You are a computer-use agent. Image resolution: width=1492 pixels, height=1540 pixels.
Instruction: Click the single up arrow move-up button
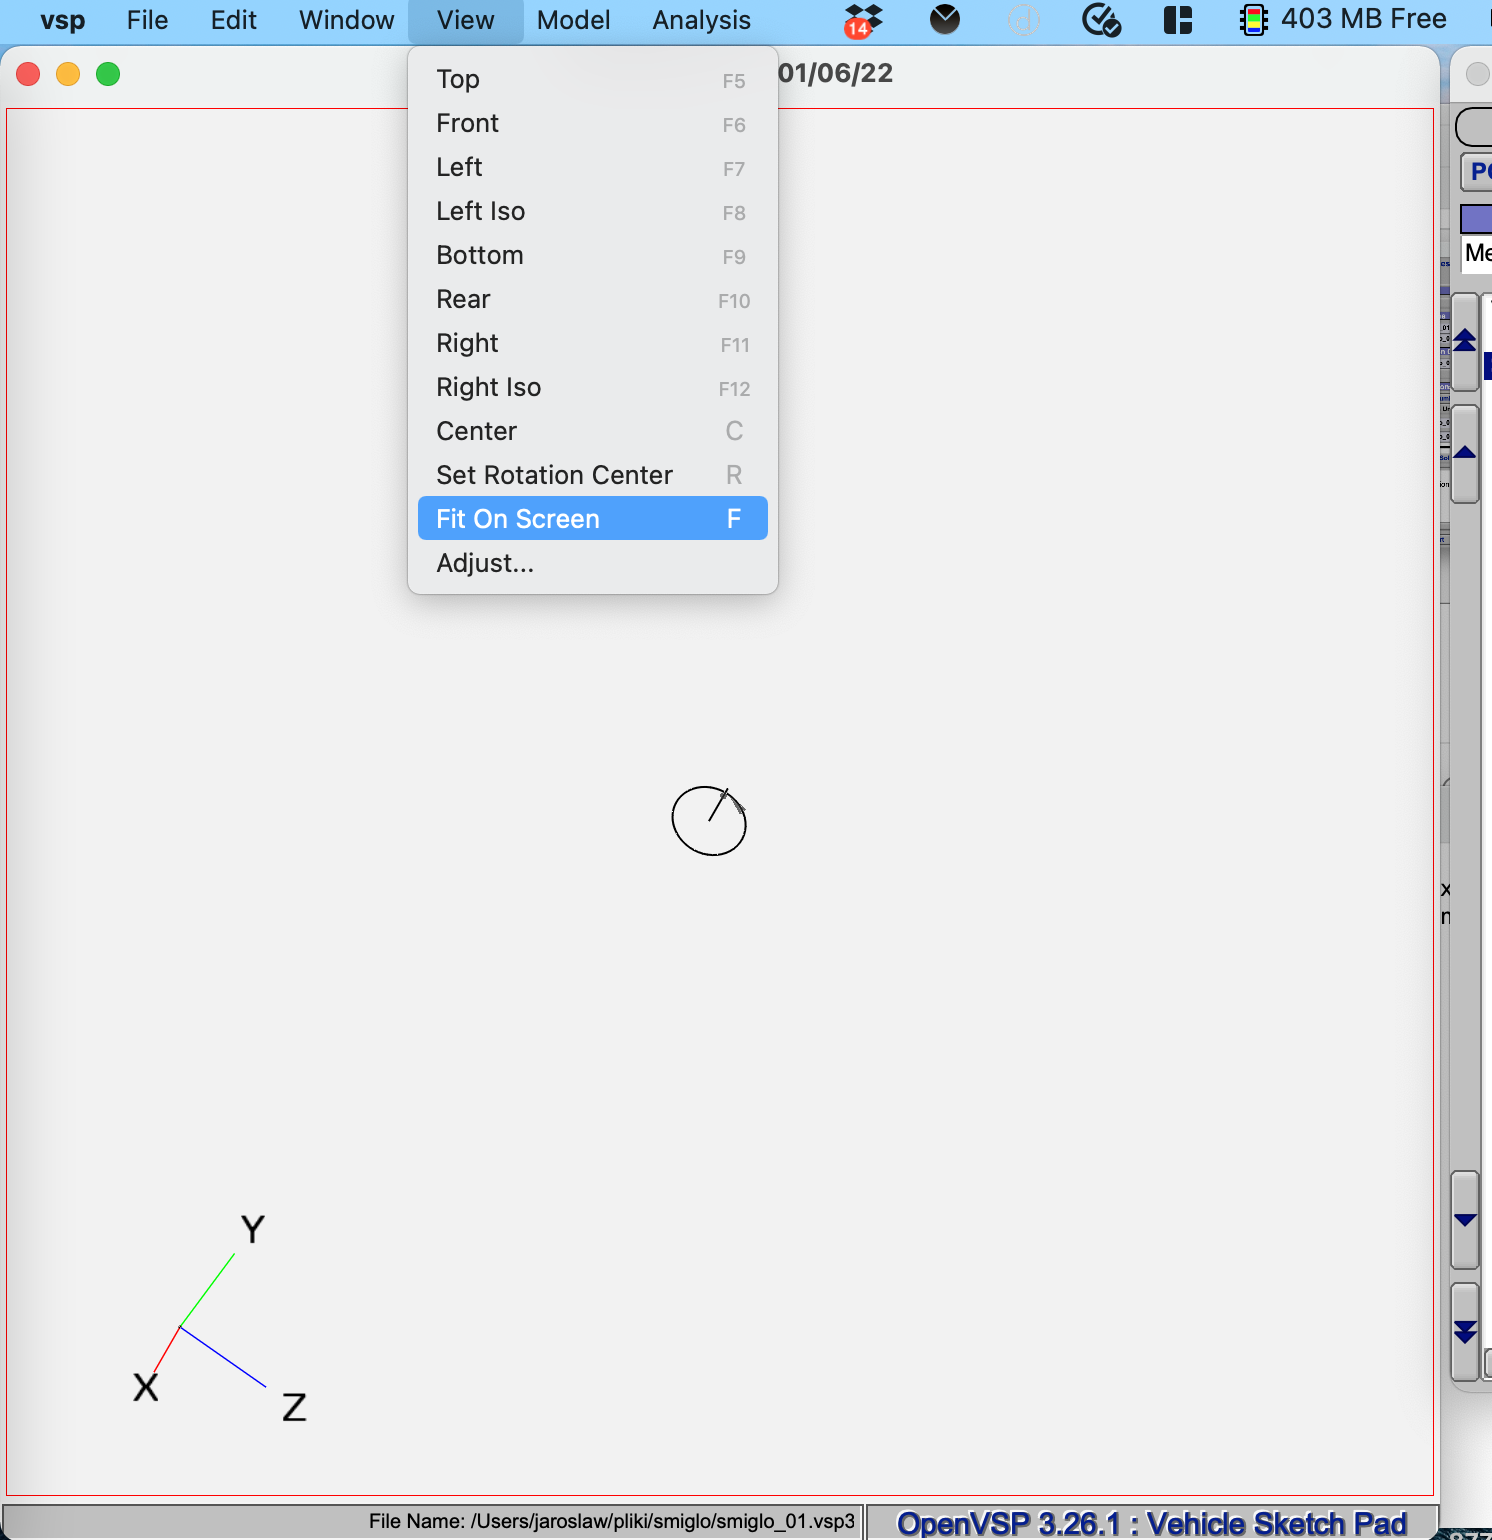point(1465,453)
